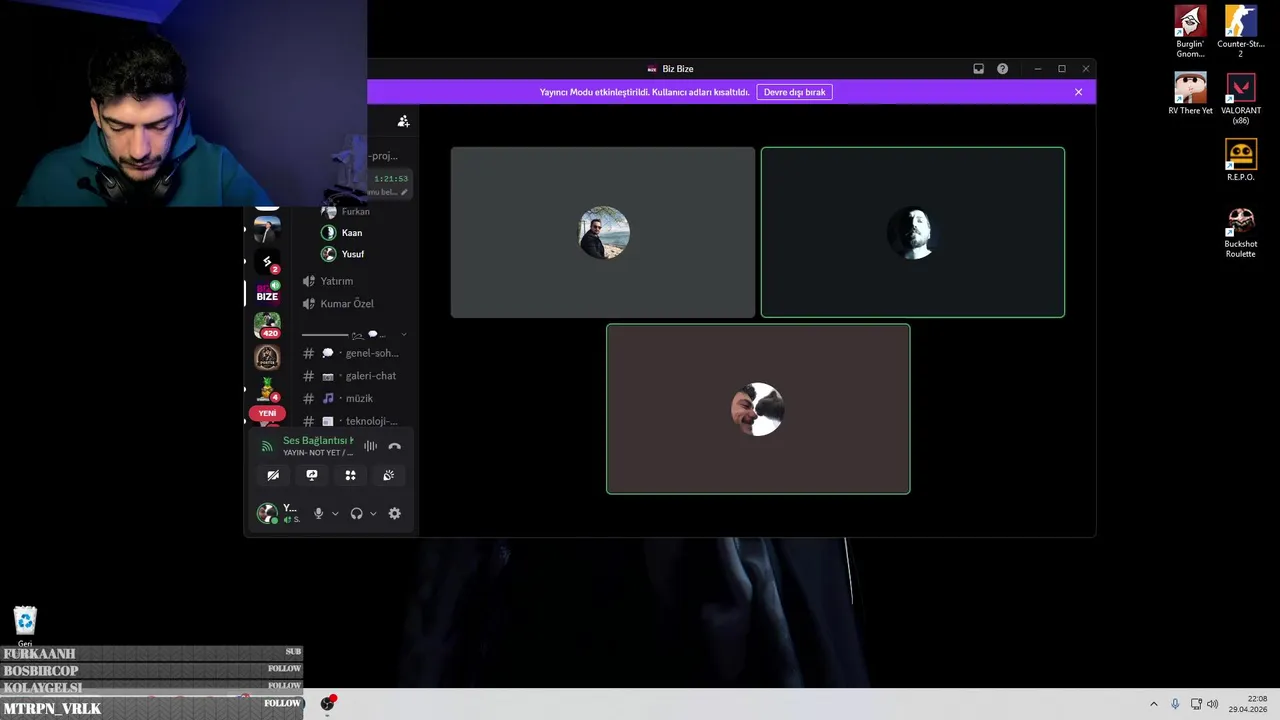
Task: Open the Burglin' Gnomes desktop shortcut
Action: coord(1190,31)
